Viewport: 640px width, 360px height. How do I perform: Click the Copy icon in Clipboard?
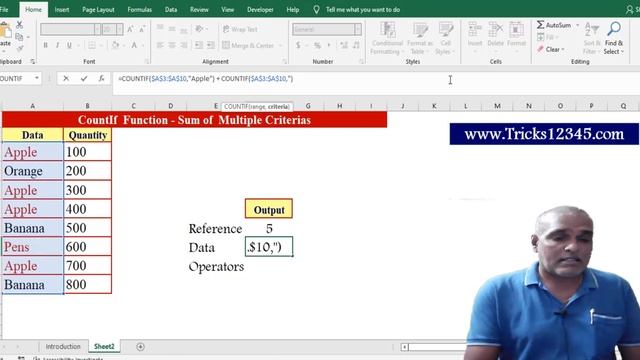click(x=19, y=37)
